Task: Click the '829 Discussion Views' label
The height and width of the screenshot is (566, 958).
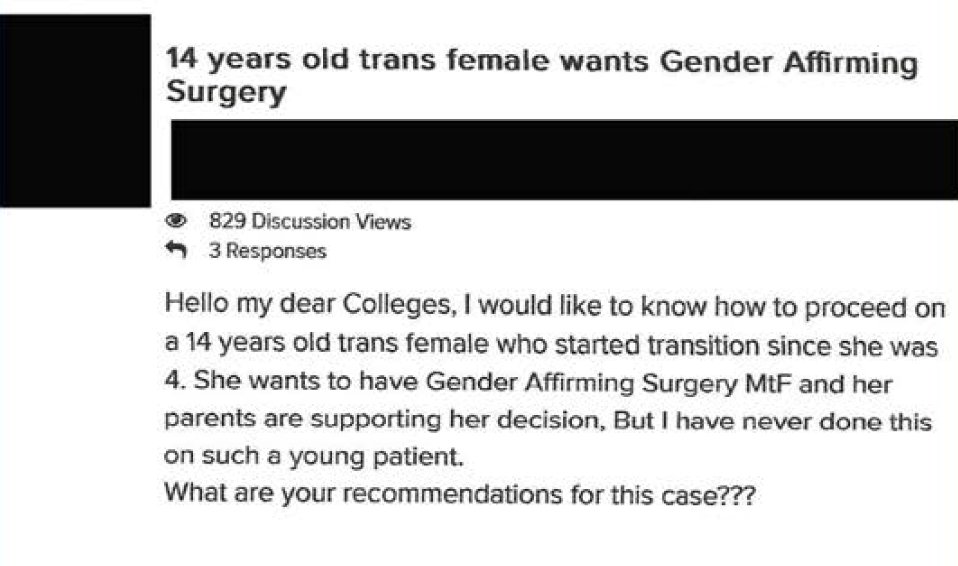Action: tap(309, 222)
